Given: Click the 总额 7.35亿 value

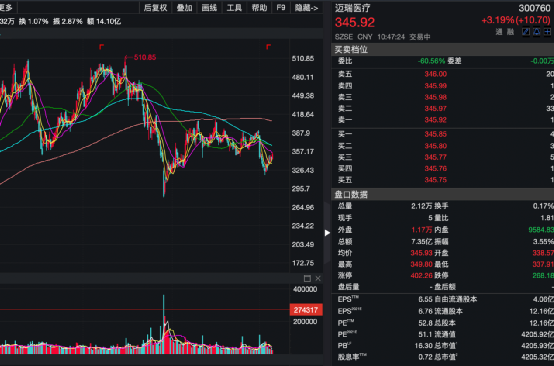Looking at the screenshot, I should point(422,242).
